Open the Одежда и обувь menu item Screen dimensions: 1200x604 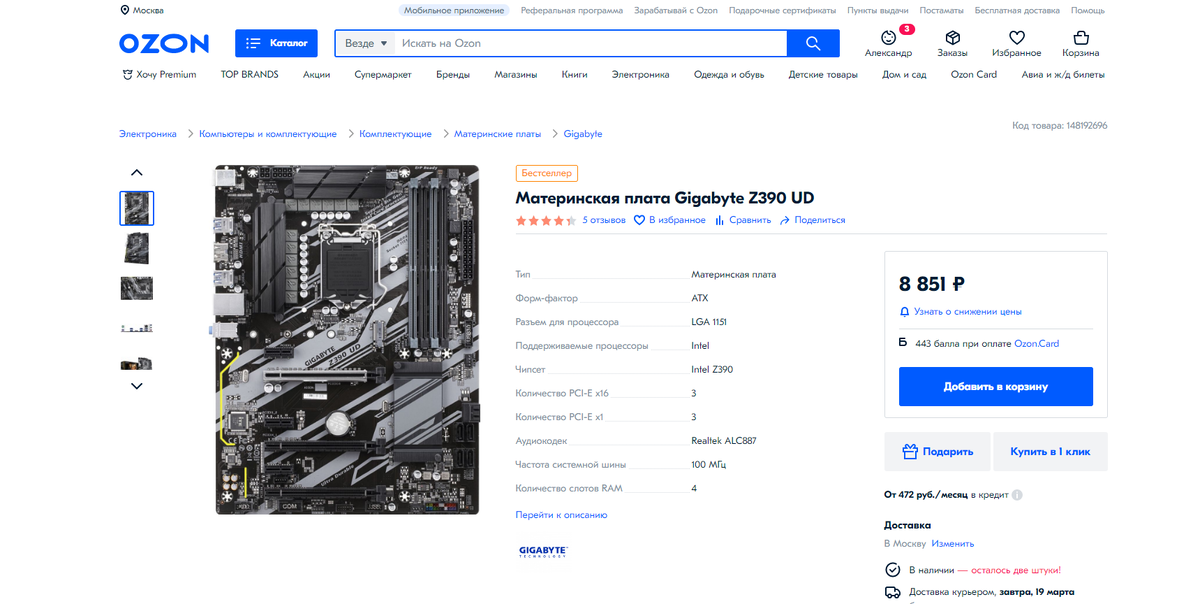pos(729,75)
